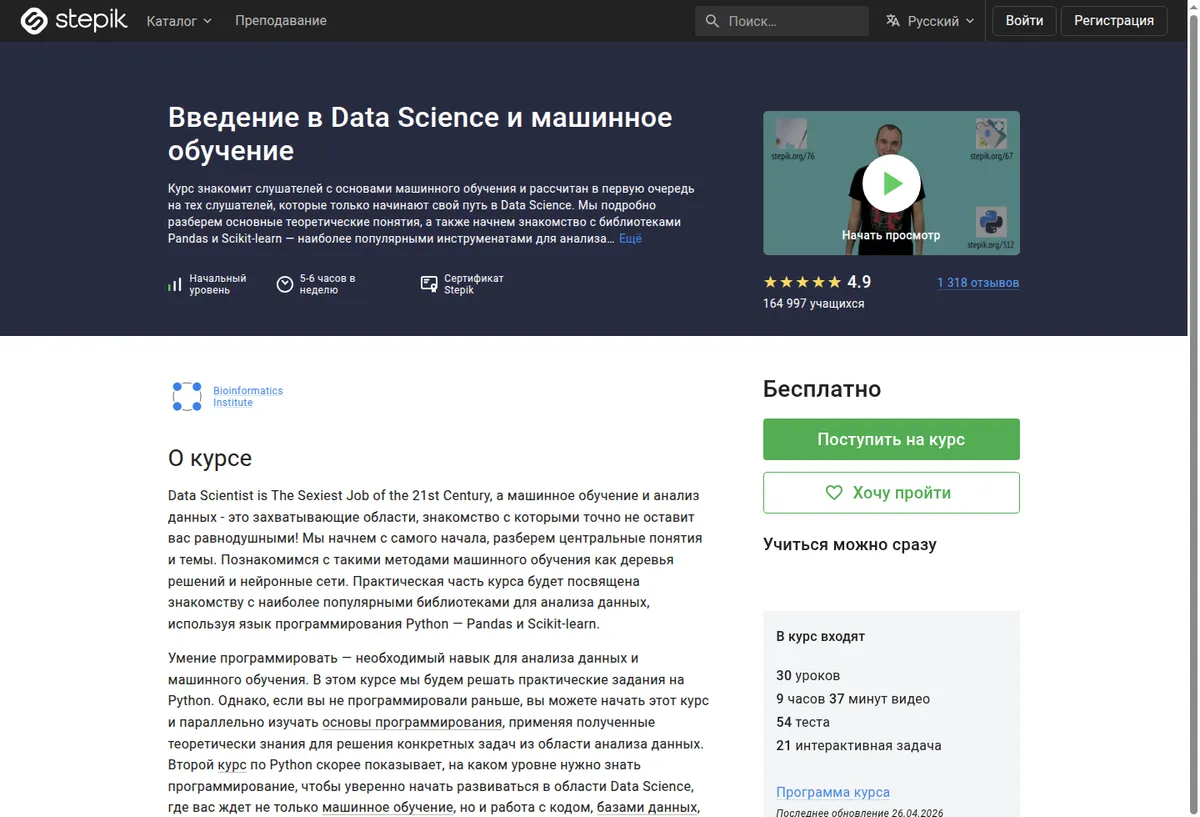Image resolution: width=1200 pixels, height=817 pixels.
Task: Expand course description with Ещё link
Action: click(630, 239)
